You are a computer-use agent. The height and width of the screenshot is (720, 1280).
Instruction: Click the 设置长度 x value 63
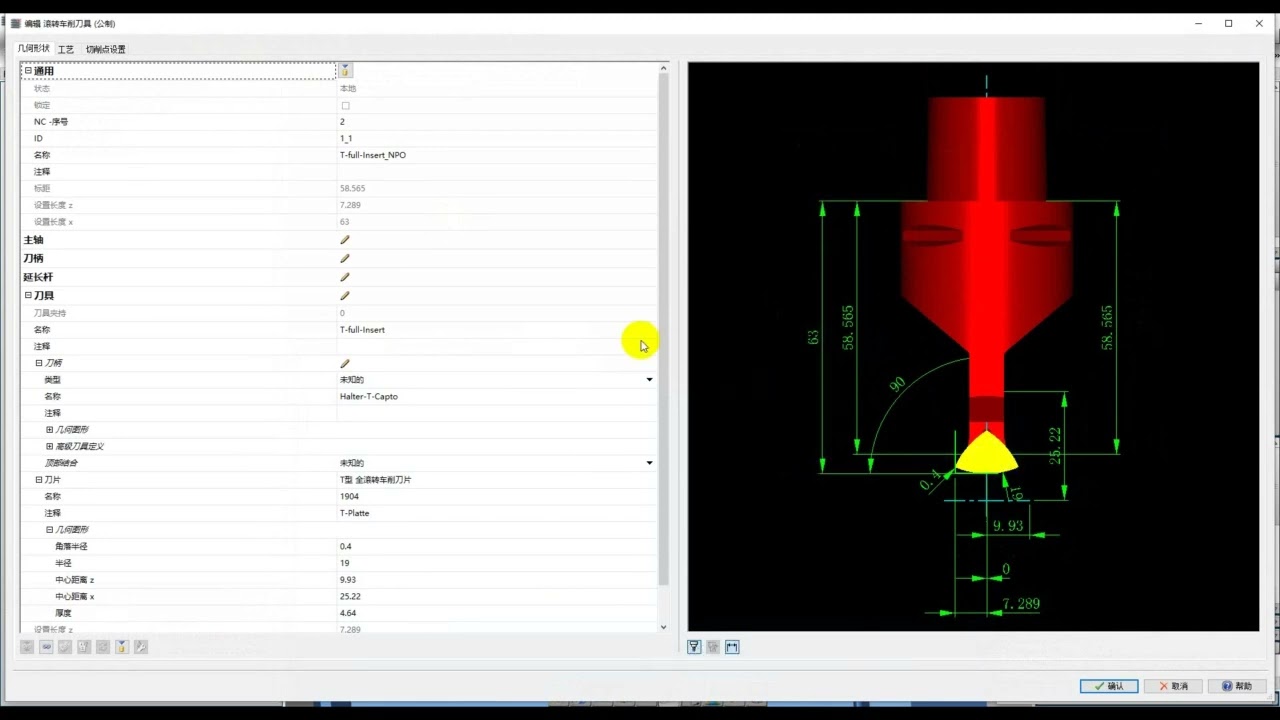pyautogui.click(x=345, y=222)
